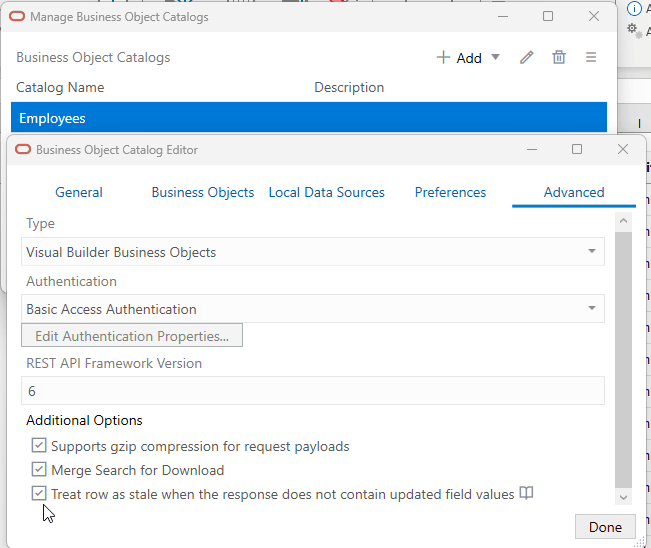Open the Local Data Sources tab
The width and height of the screenshot is (651, 548).
point(326,192)
